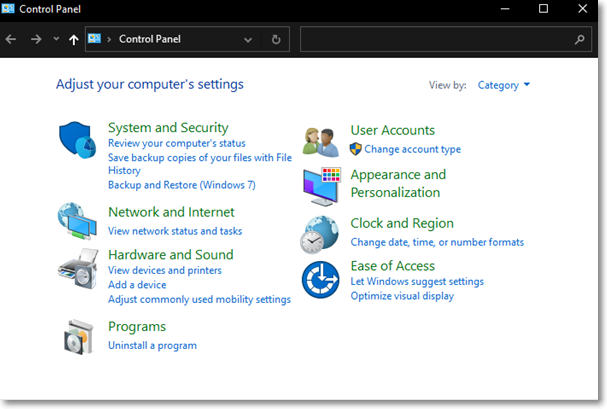Click the Hardware and Sound printer icon
The width and height of the screenshot is (607, 409).
76,267
